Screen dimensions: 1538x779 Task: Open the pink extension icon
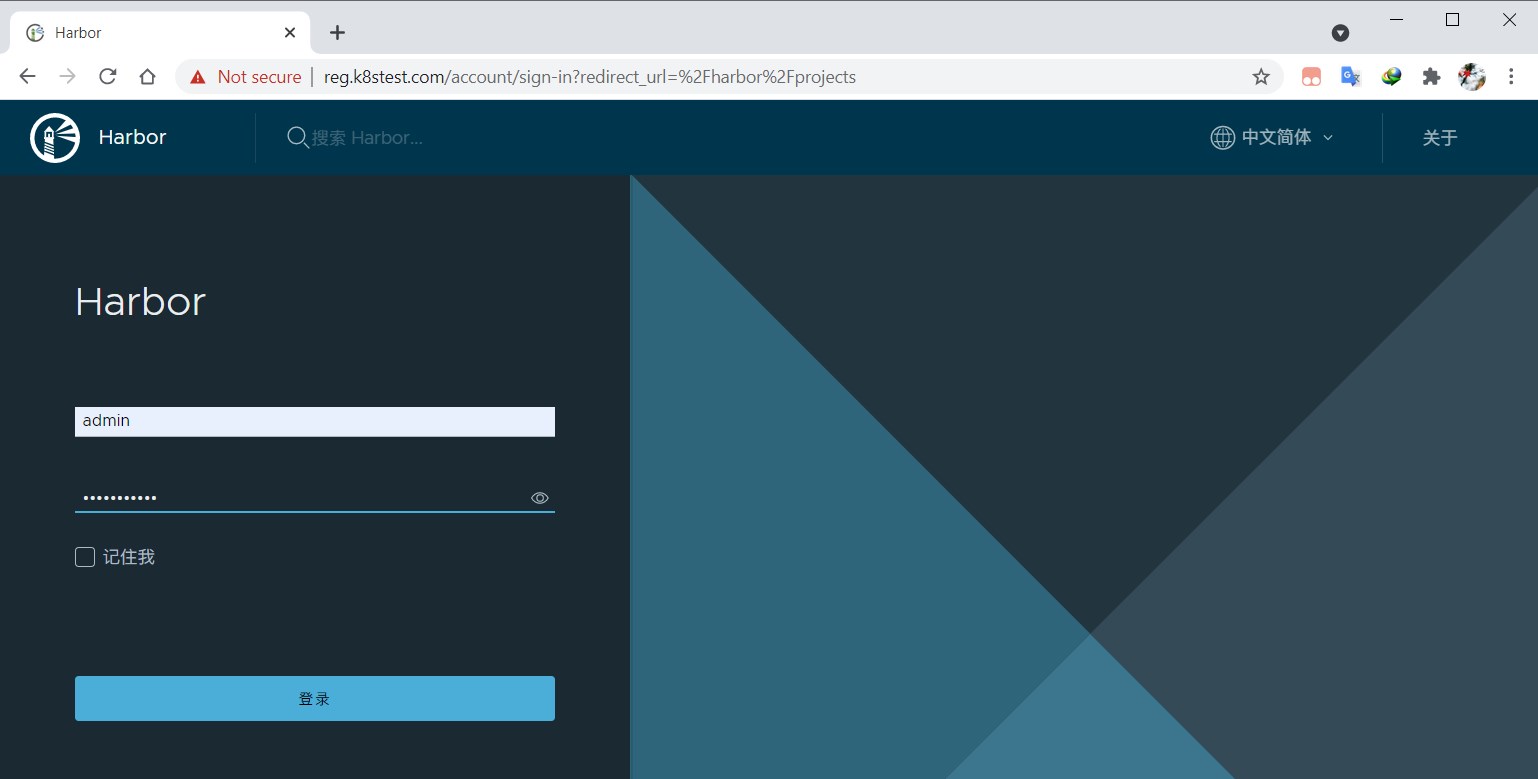[1311, 77]
